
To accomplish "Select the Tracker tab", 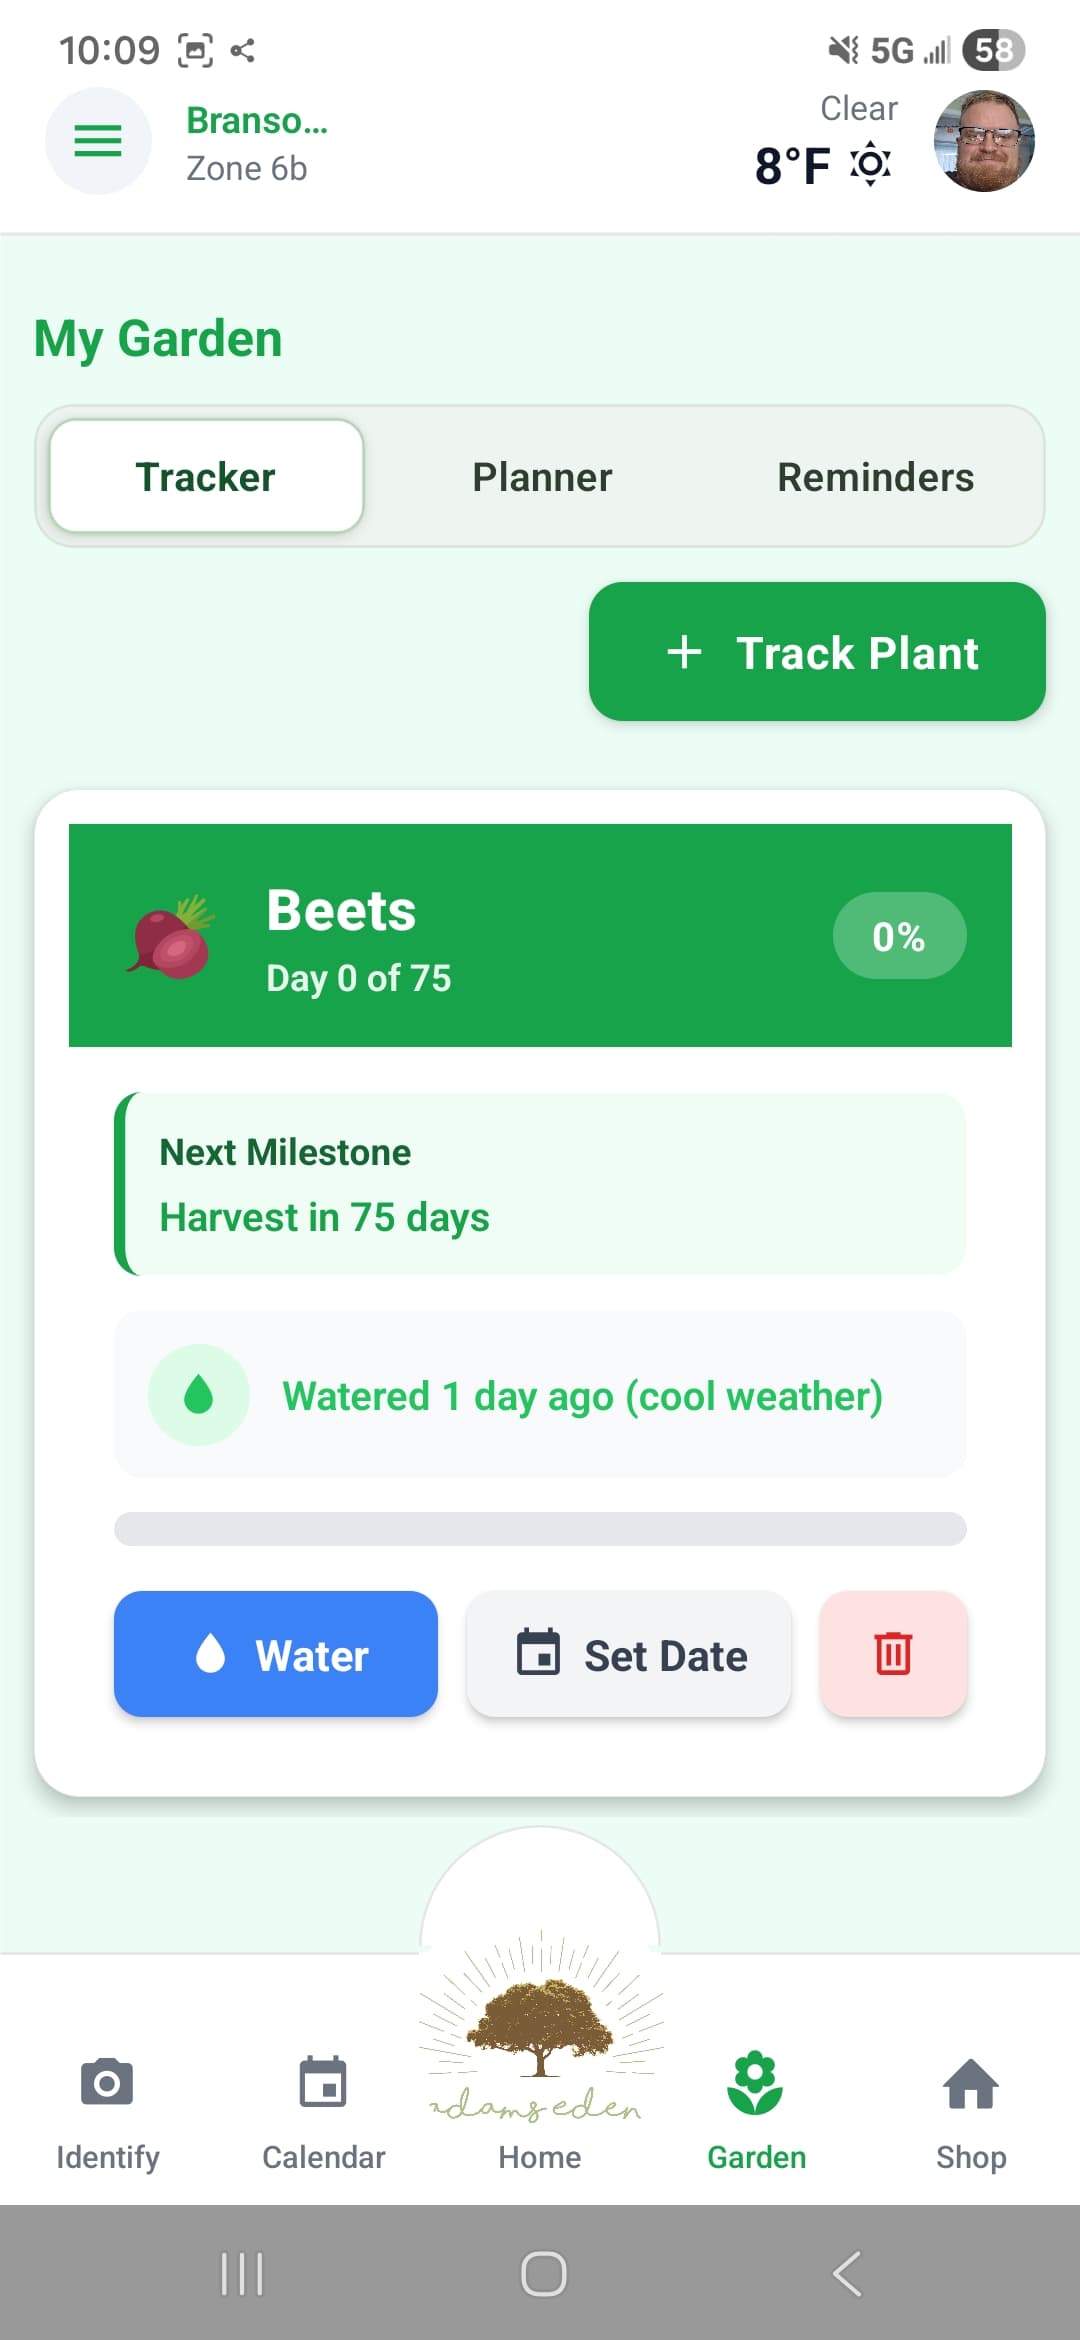I will [205, 476].
